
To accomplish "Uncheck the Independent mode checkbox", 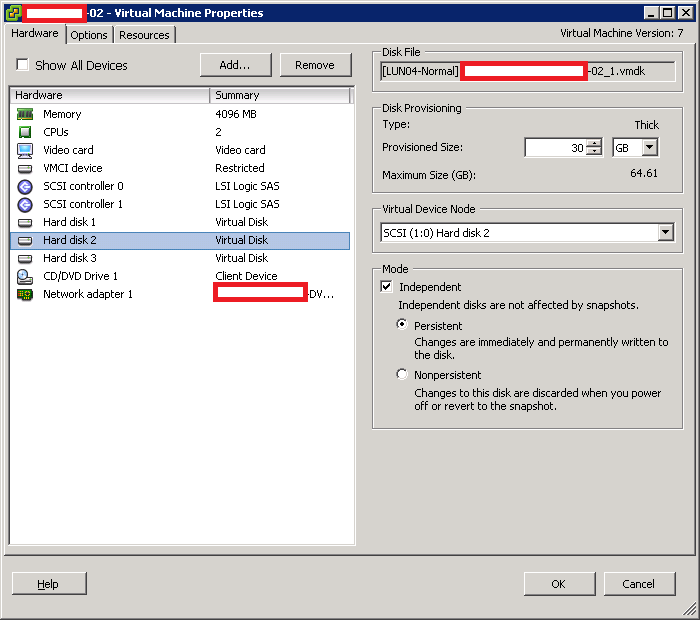I will tap(387, 287).
